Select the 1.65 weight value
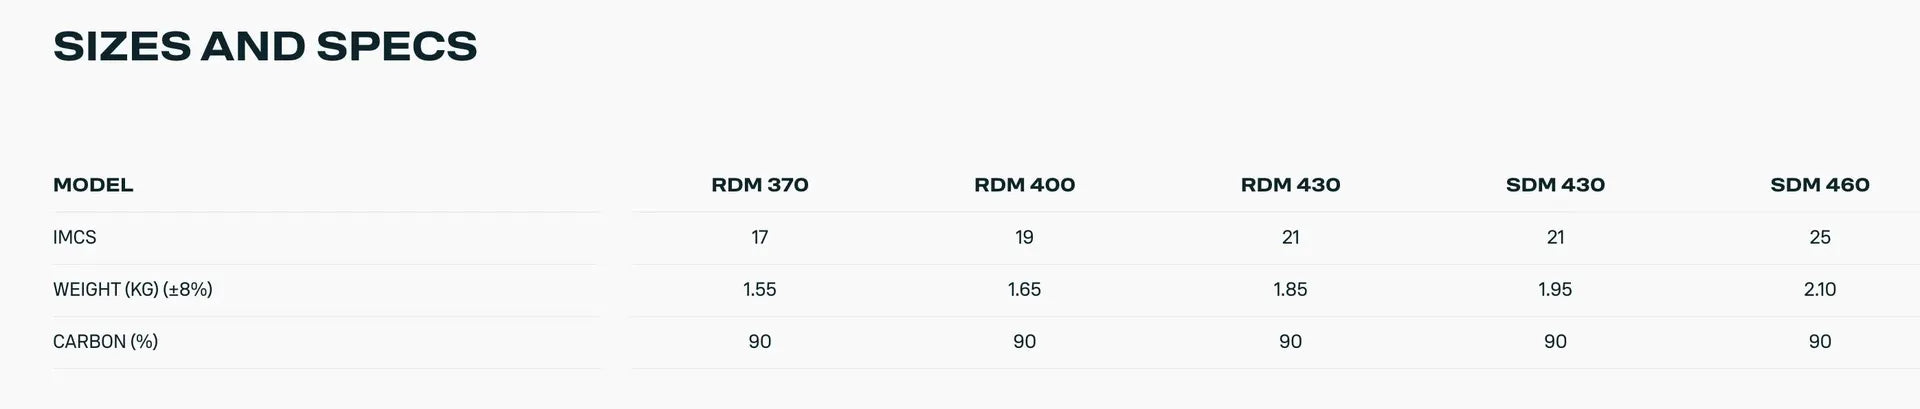 [1024, 290]
